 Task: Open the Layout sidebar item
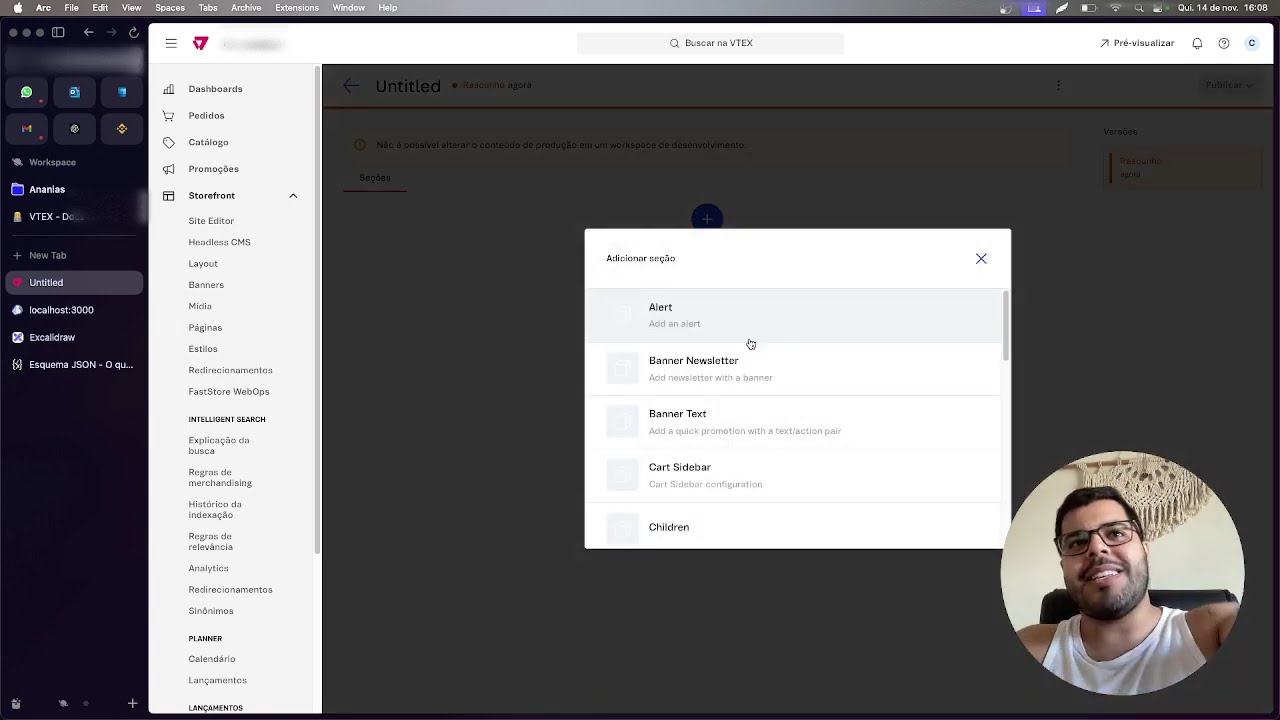tap(203, 264)
